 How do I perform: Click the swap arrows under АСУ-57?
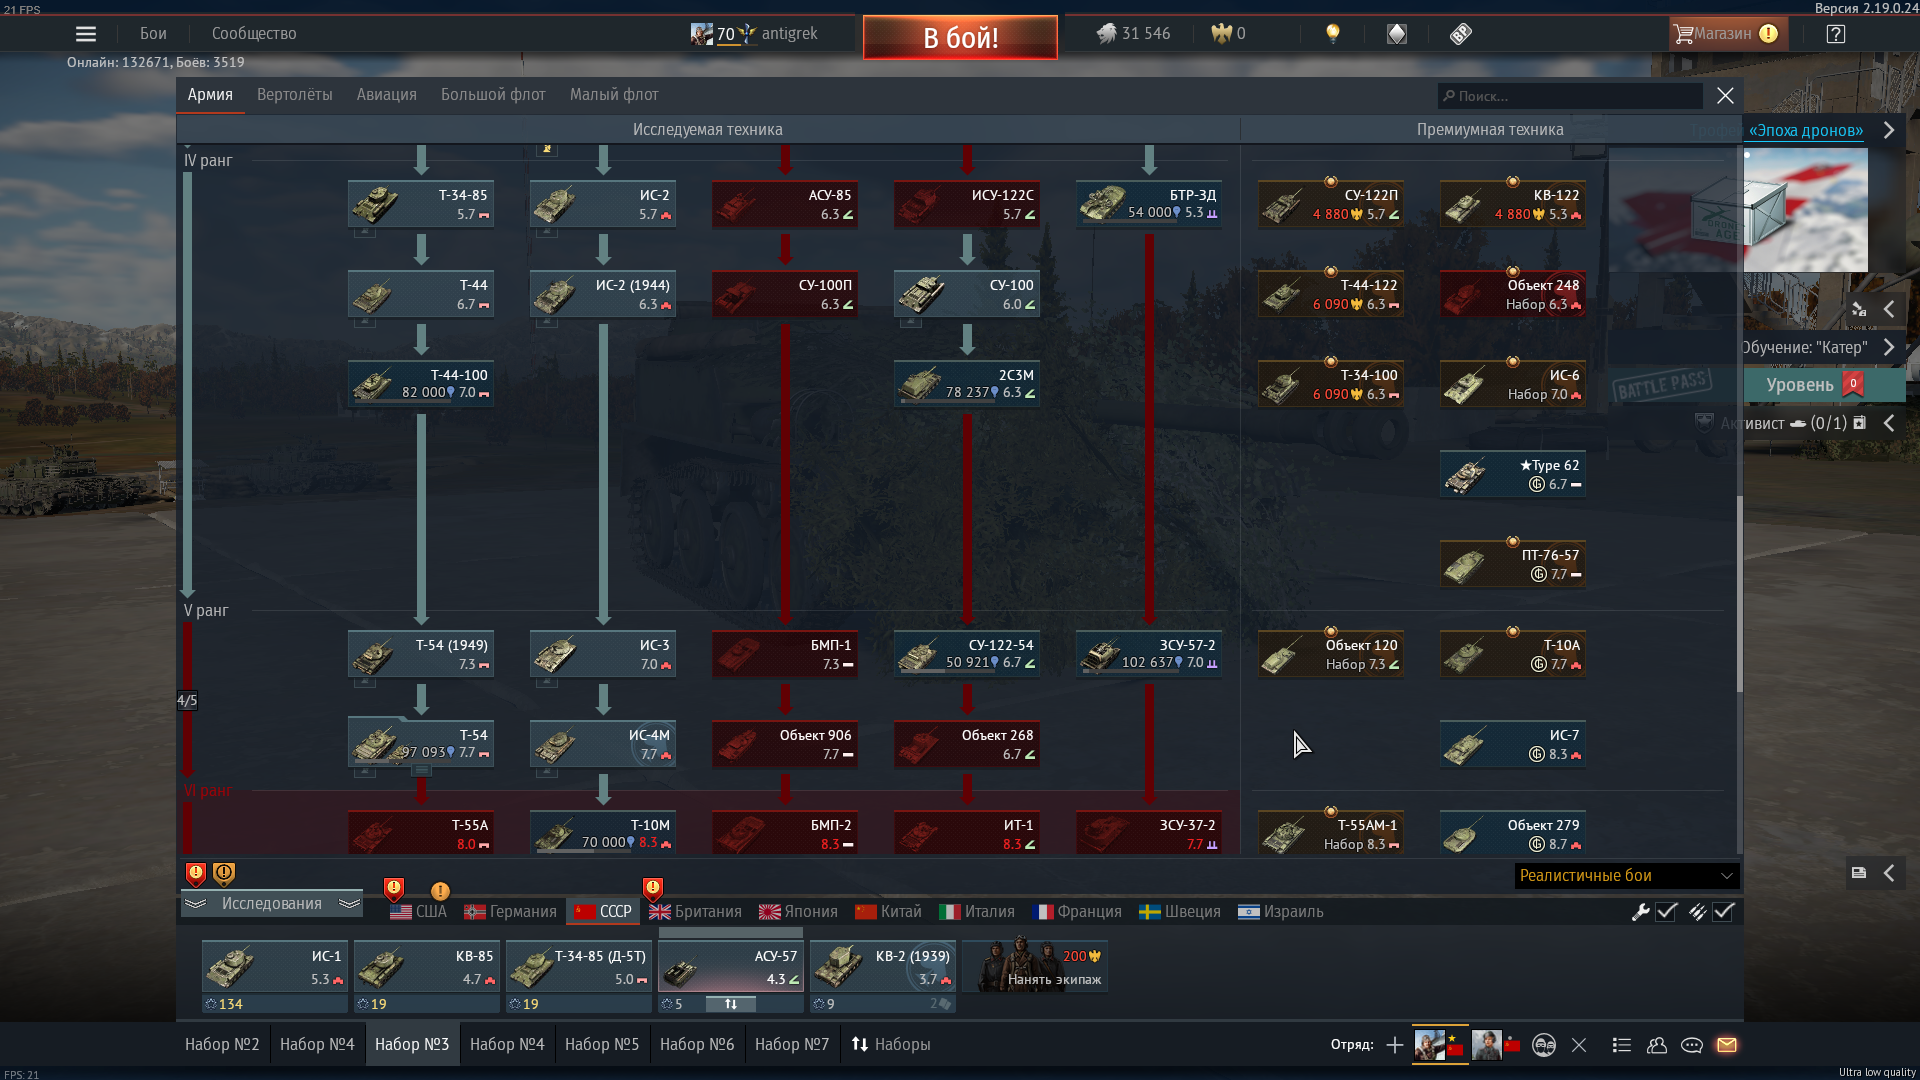coord(731,1004)
